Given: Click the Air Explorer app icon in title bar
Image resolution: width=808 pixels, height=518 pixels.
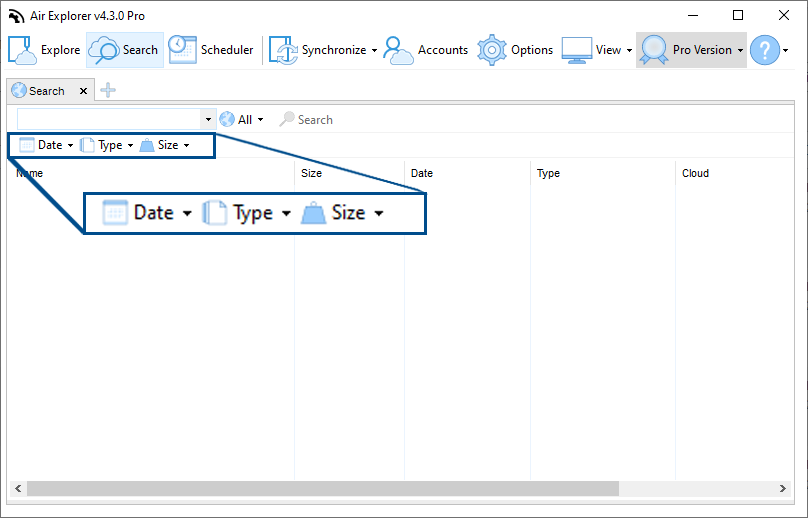Looking at the screenshot, I should point(16,16).
